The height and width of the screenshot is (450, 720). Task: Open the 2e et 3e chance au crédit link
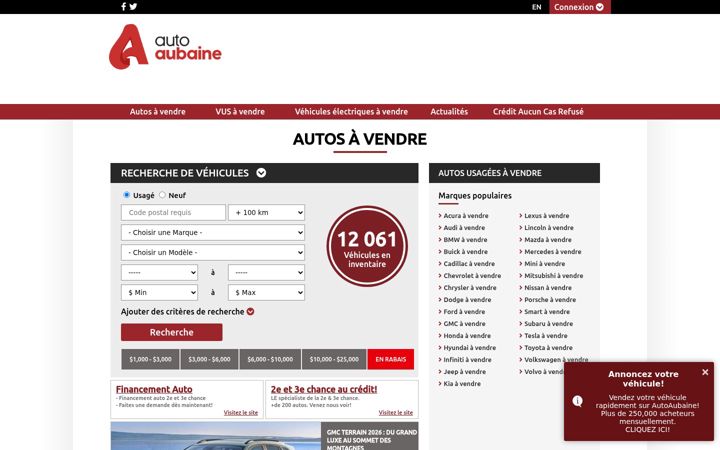pos(324,389)
